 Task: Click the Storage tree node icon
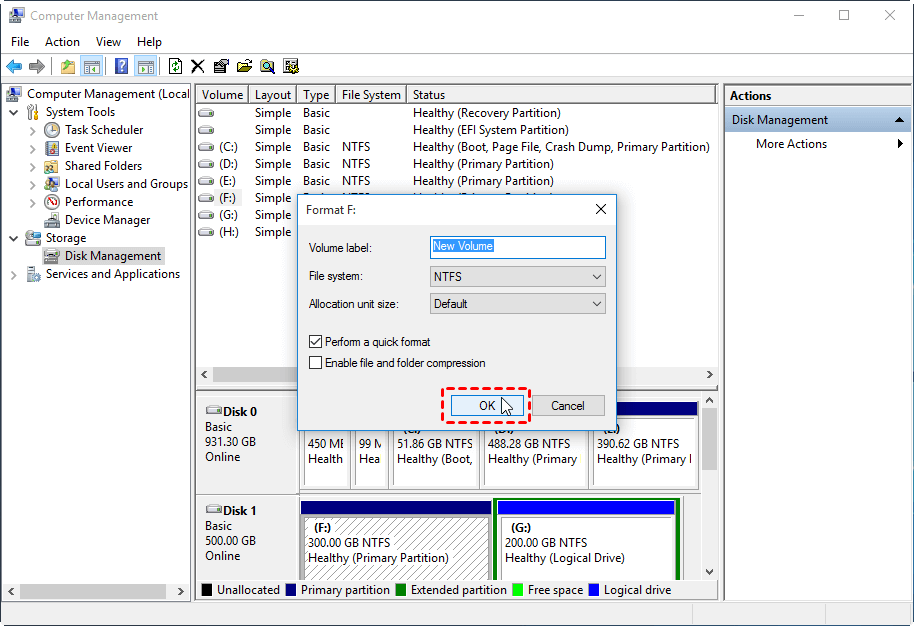[33, 238]
